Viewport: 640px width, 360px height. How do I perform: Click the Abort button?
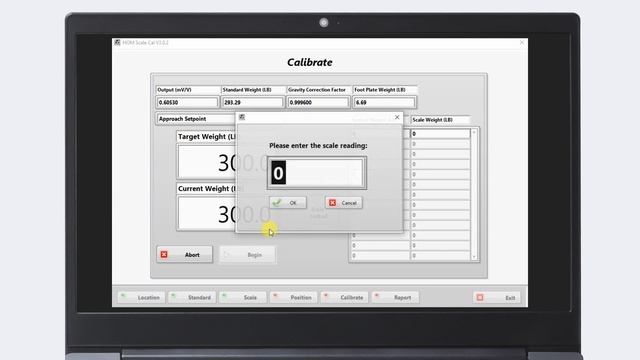pos(184,255)
